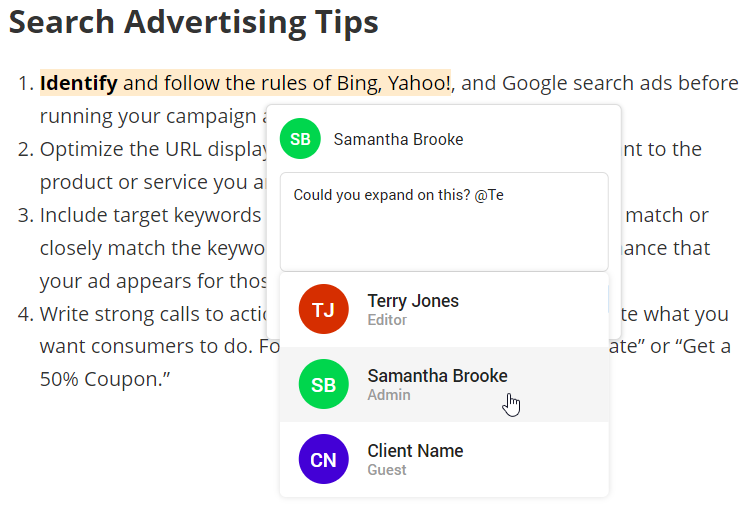The width and height of the screenshot is (752, 512).
Task: Click the Guest role label under Client Name
Action: click(x=387, y=470)
